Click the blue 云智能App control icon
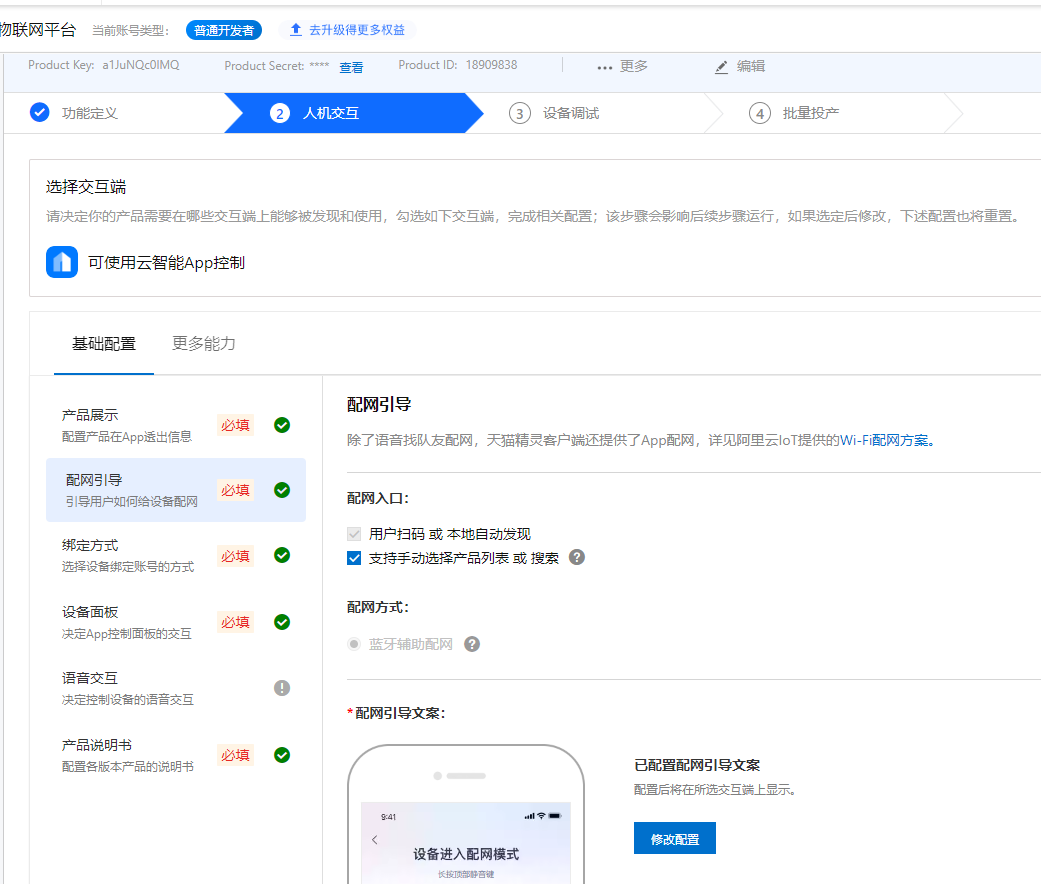Viewport: 1041px width, 884px height. tap(61, 262)
